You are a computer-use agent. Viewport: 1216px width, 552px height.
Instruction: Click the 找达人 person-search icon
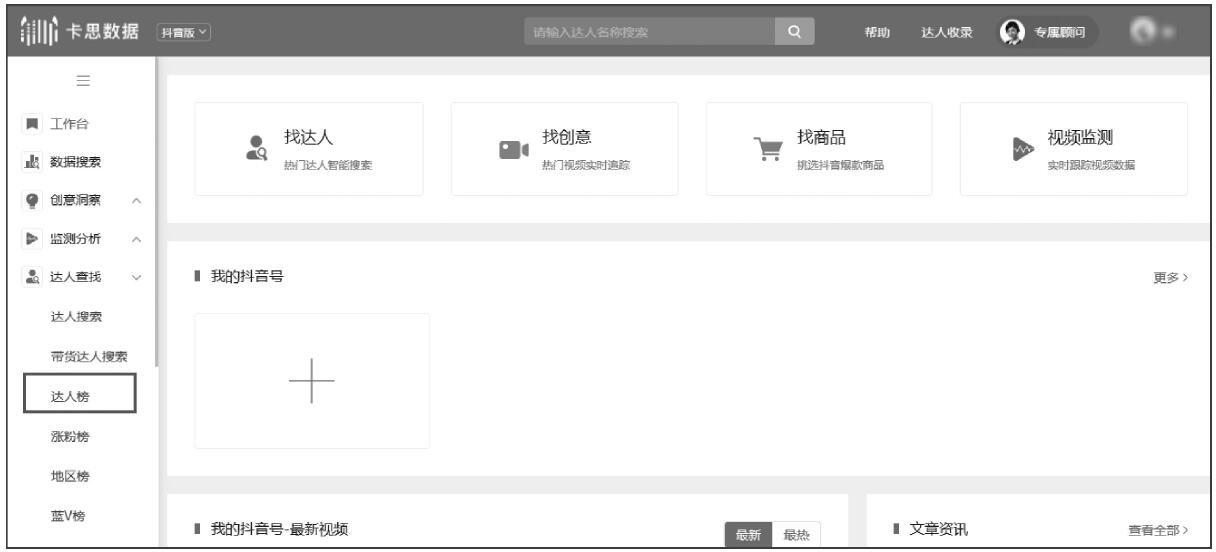coord(258,147)
